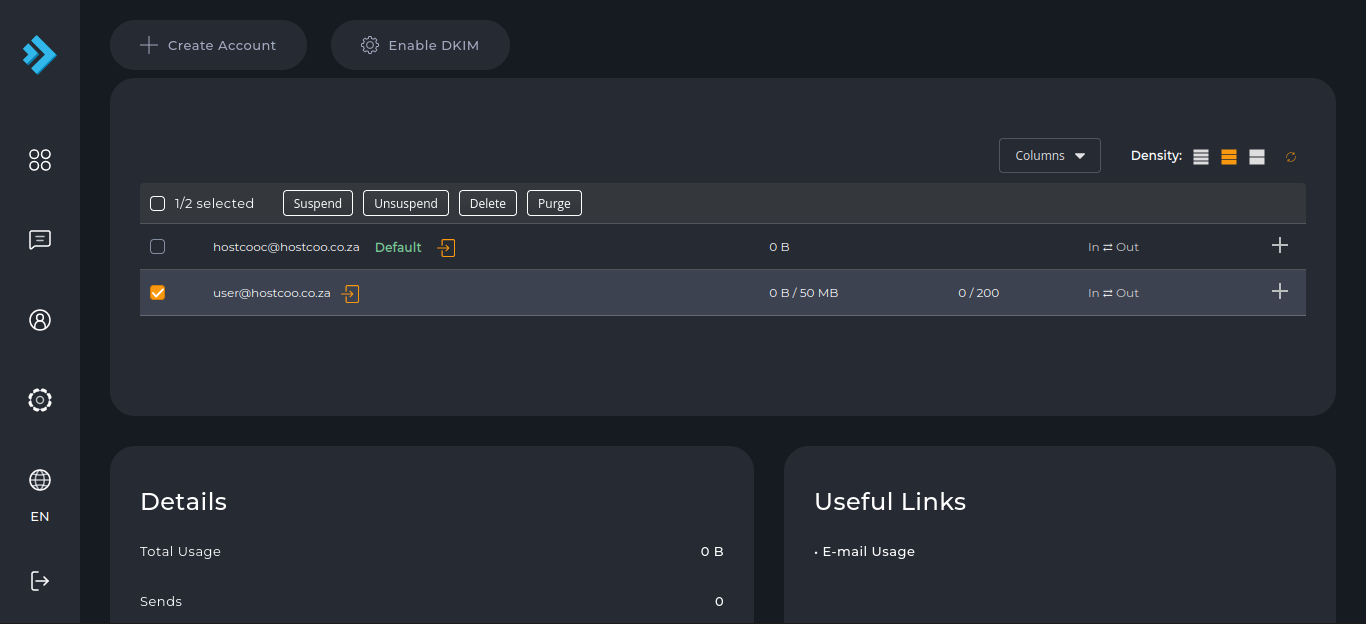Select the medium density icon
The image size is (1366, 624).
(1229, 157)
